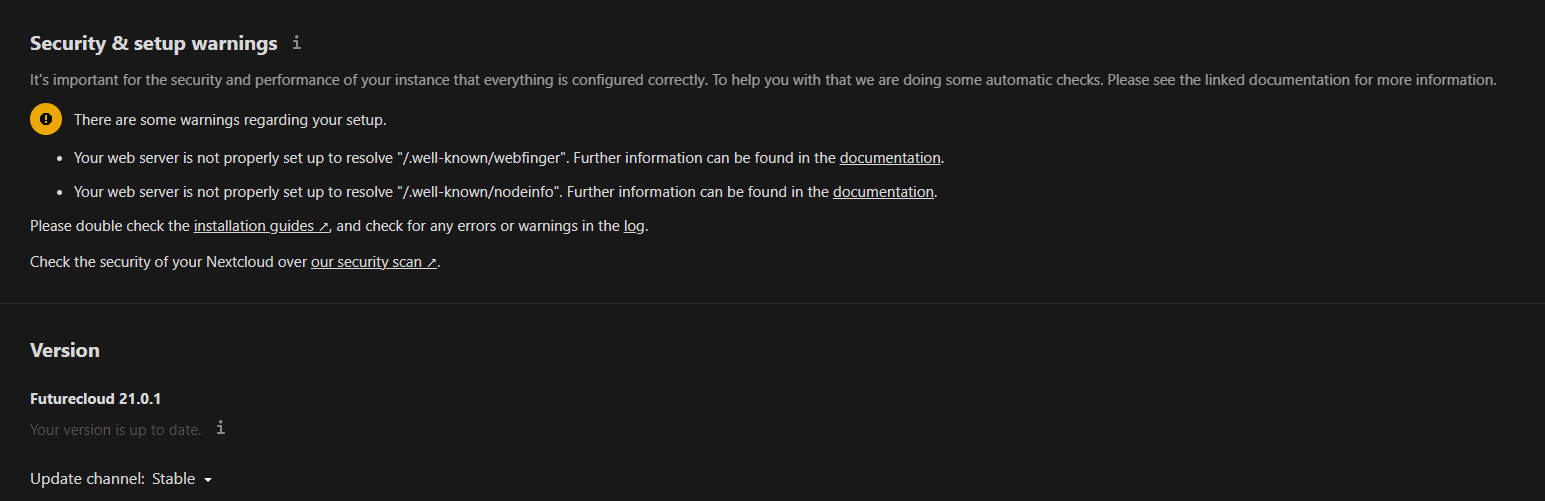Click the 'Futurecloud 21.0.1' version text

point(96,399)
